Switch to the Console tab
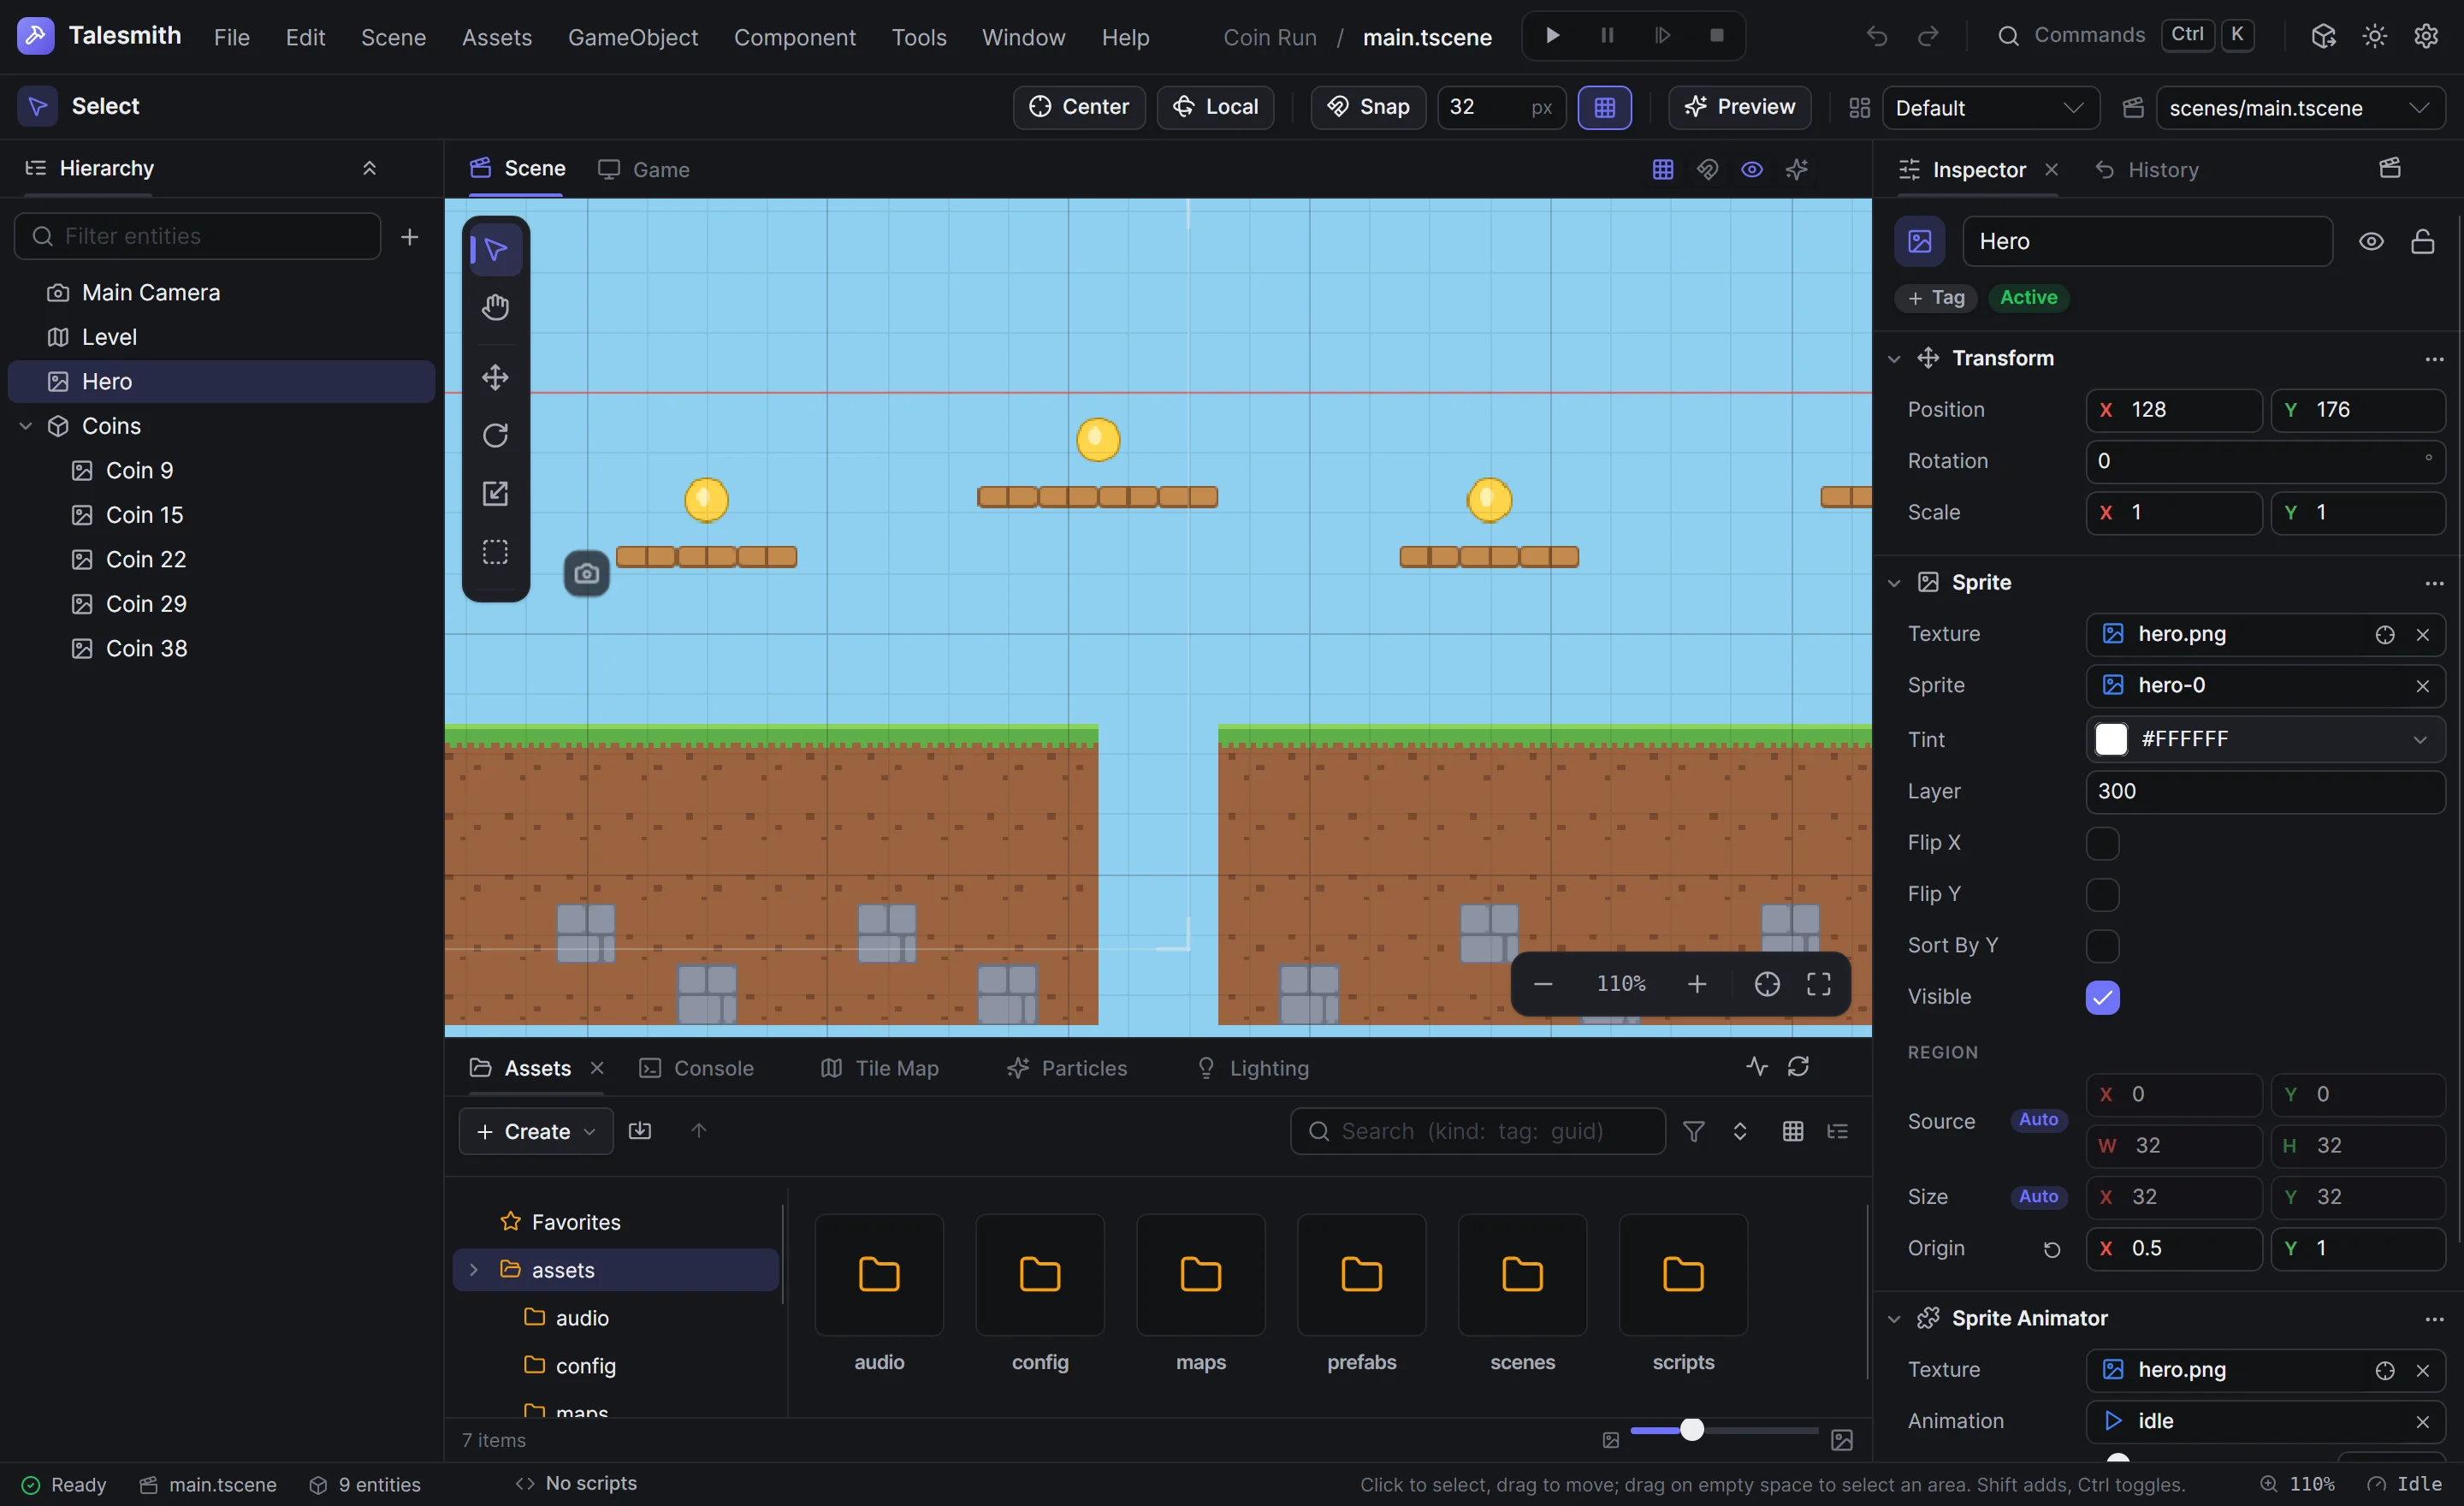The image size is (2464, 1506). click(696, 1068)
